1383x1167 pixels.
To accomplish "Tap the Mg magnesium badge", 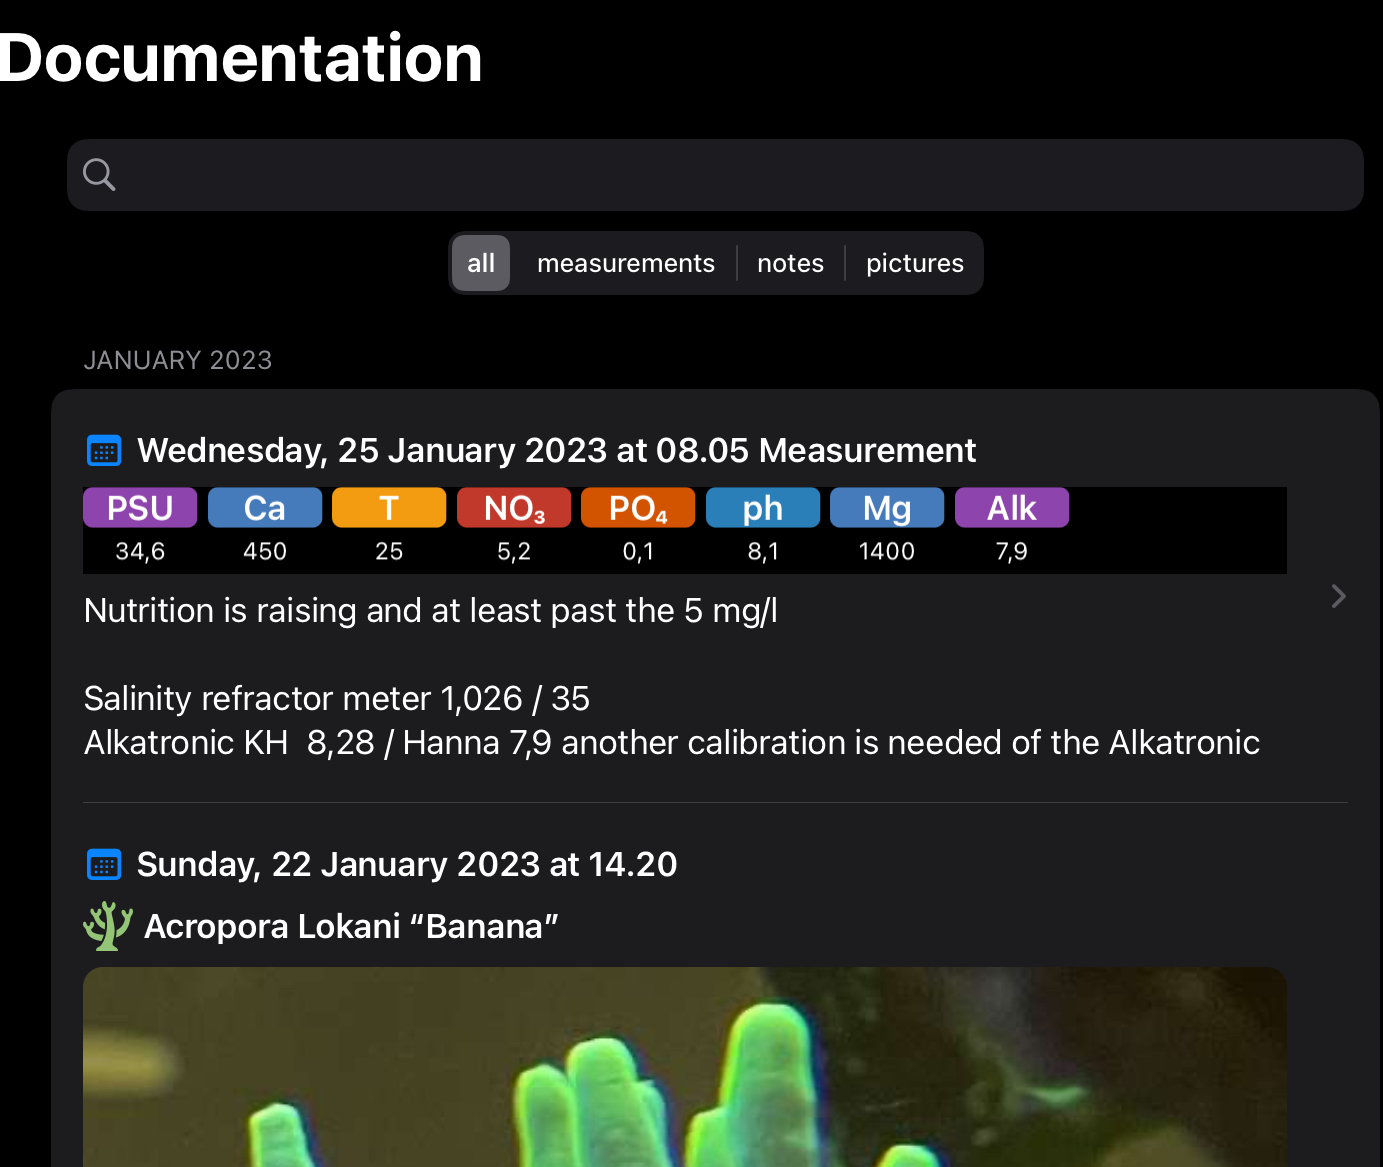I will [x=887, y=508].
